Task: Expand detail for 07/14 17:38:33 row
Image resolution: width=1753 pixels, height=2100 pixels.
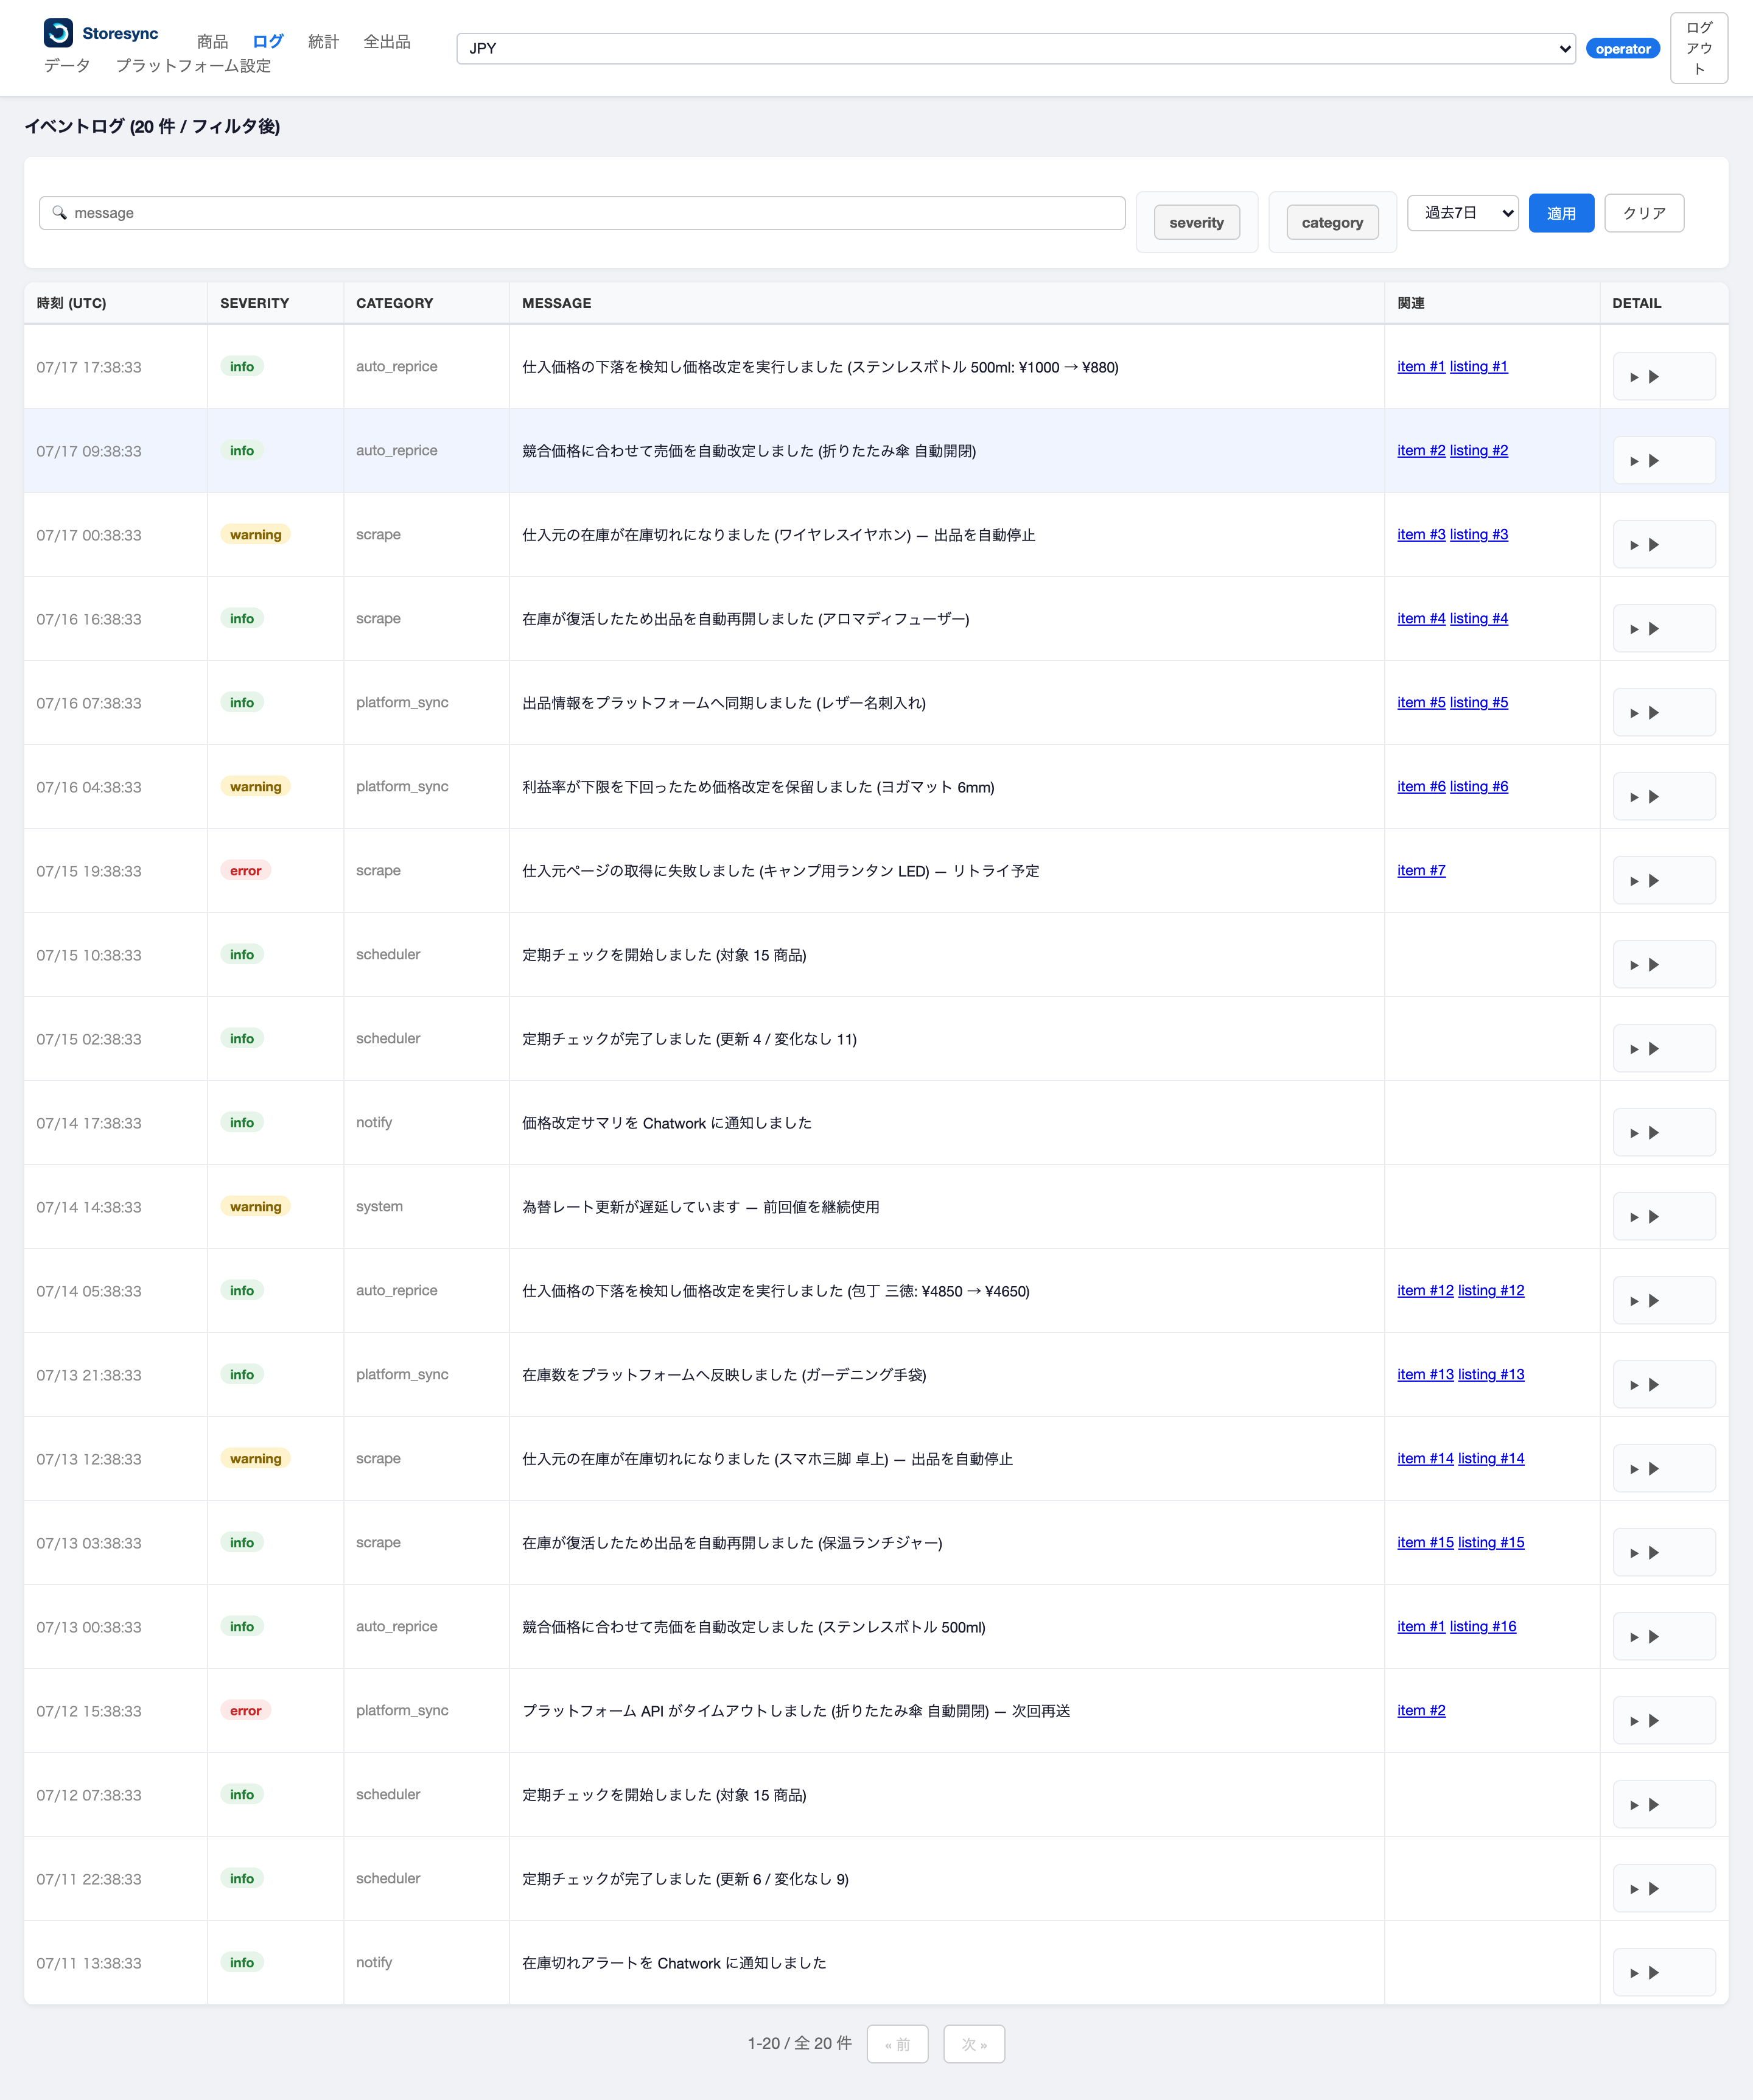Action: [1664, 1133]
